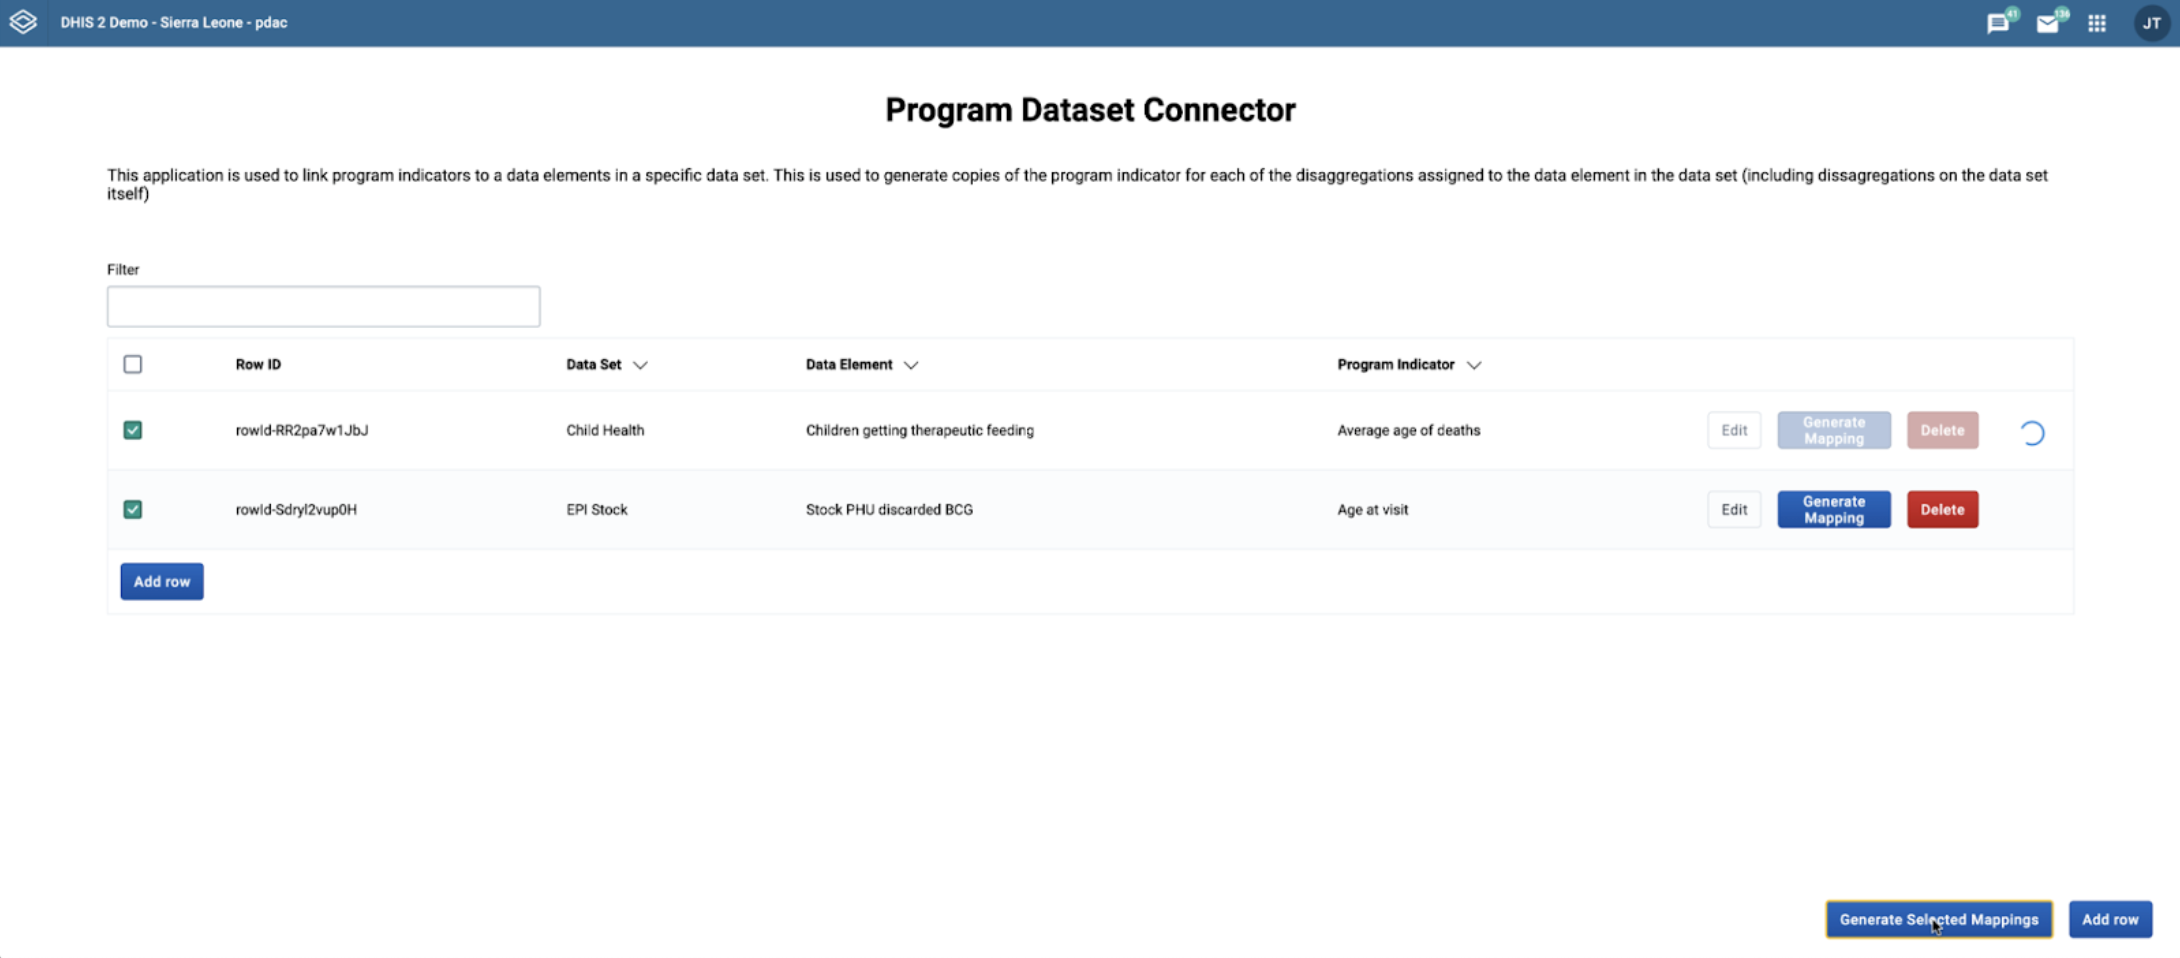This screenshot has width=2180, height=958.
Task: Expand the Program Indicator column chevron
Action: click(1473, 365)
